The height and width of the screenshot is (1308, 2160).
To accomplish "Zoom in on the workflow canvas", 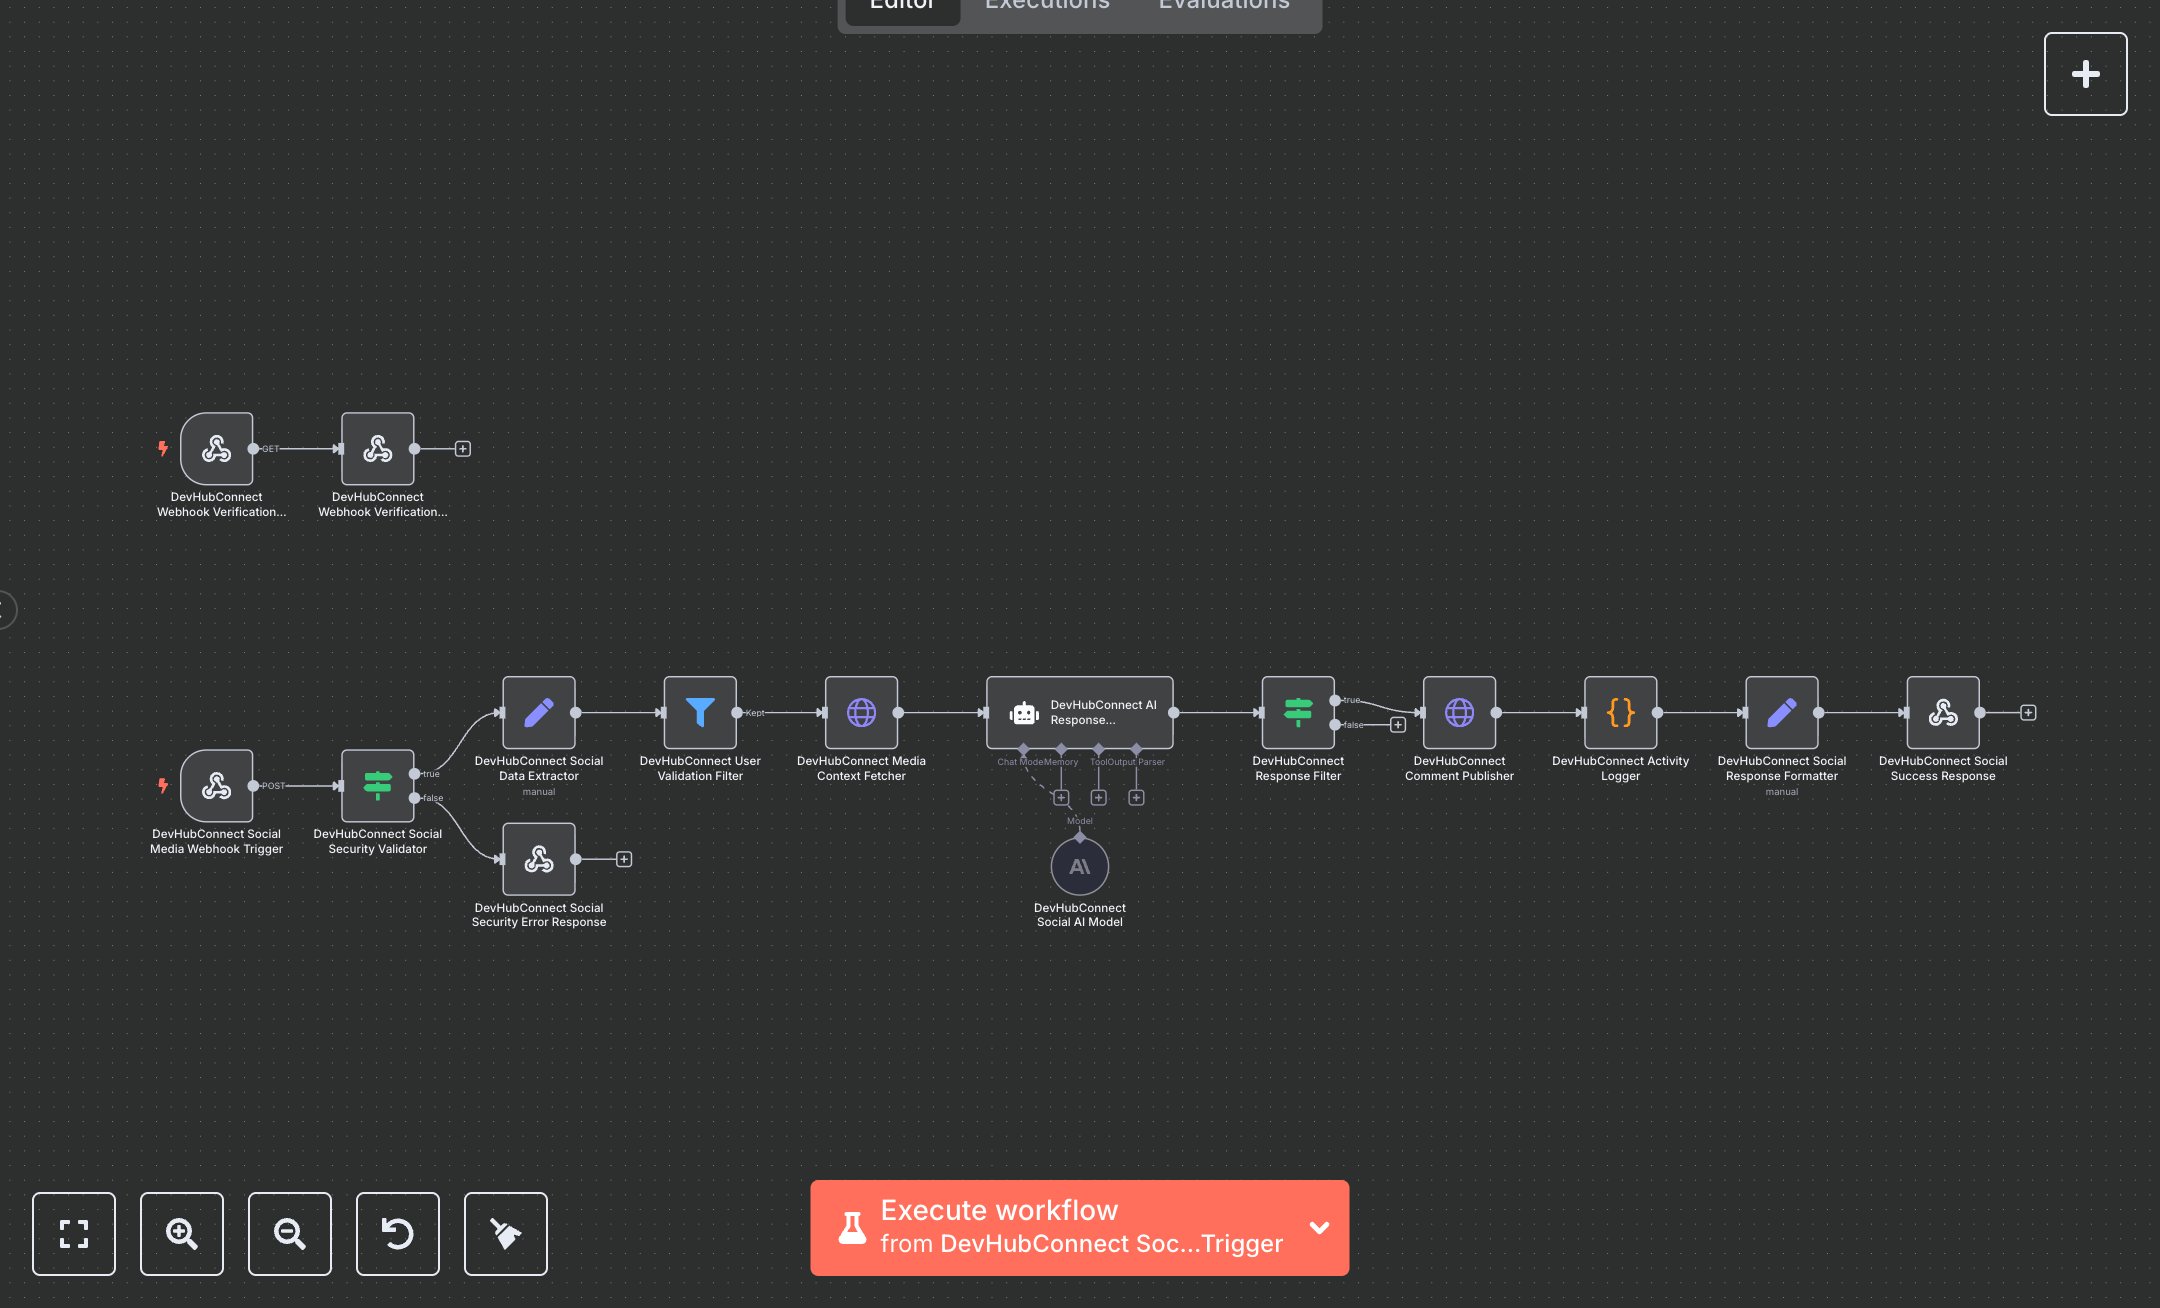I will (181, 1233).
